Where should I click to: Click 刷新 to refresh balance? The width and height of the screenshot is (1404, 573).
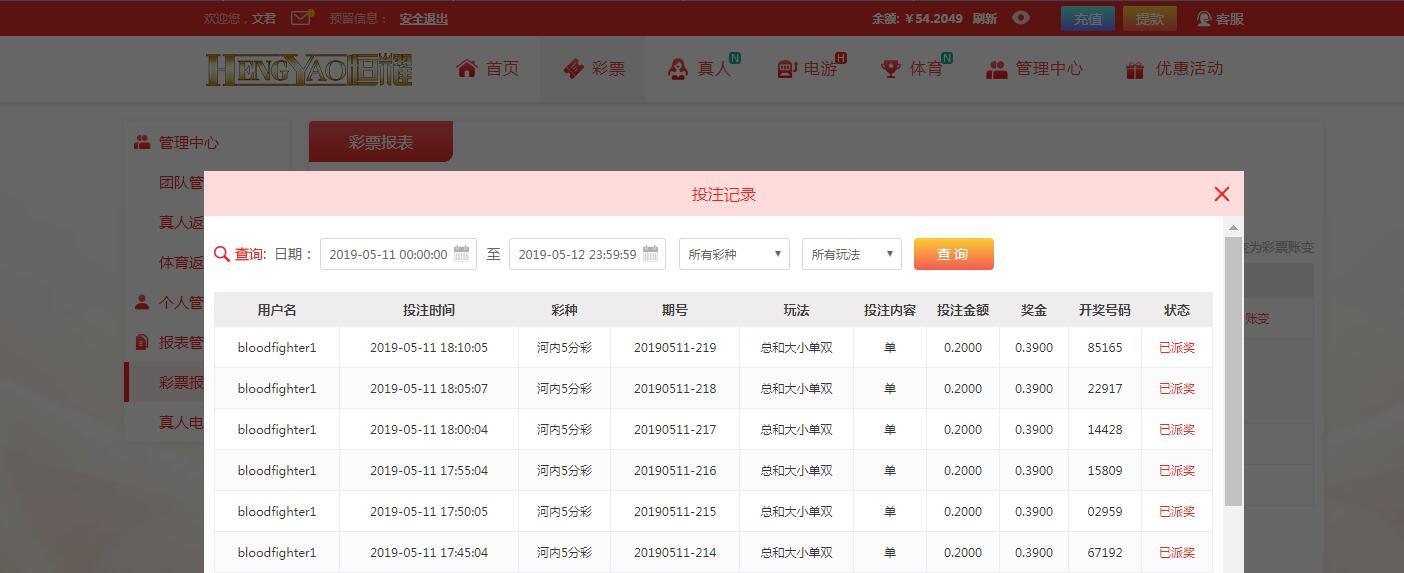pyautogui.click(x=984, y=19)
